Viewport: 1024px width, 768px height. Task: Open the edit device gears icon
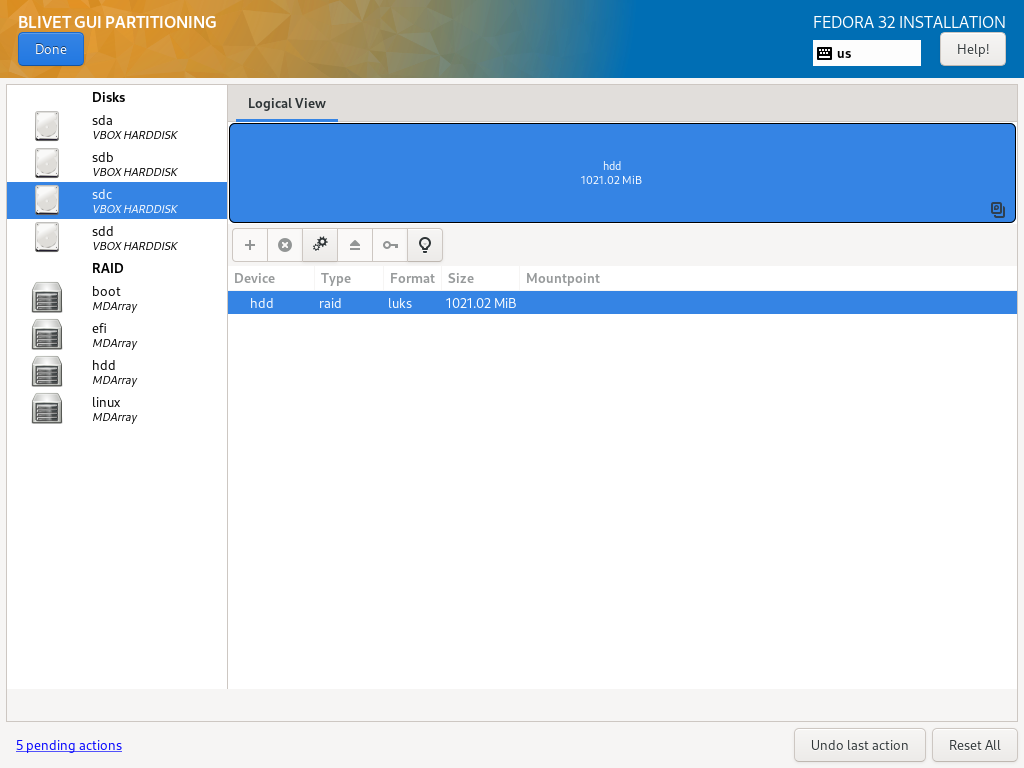pos(320,245)
